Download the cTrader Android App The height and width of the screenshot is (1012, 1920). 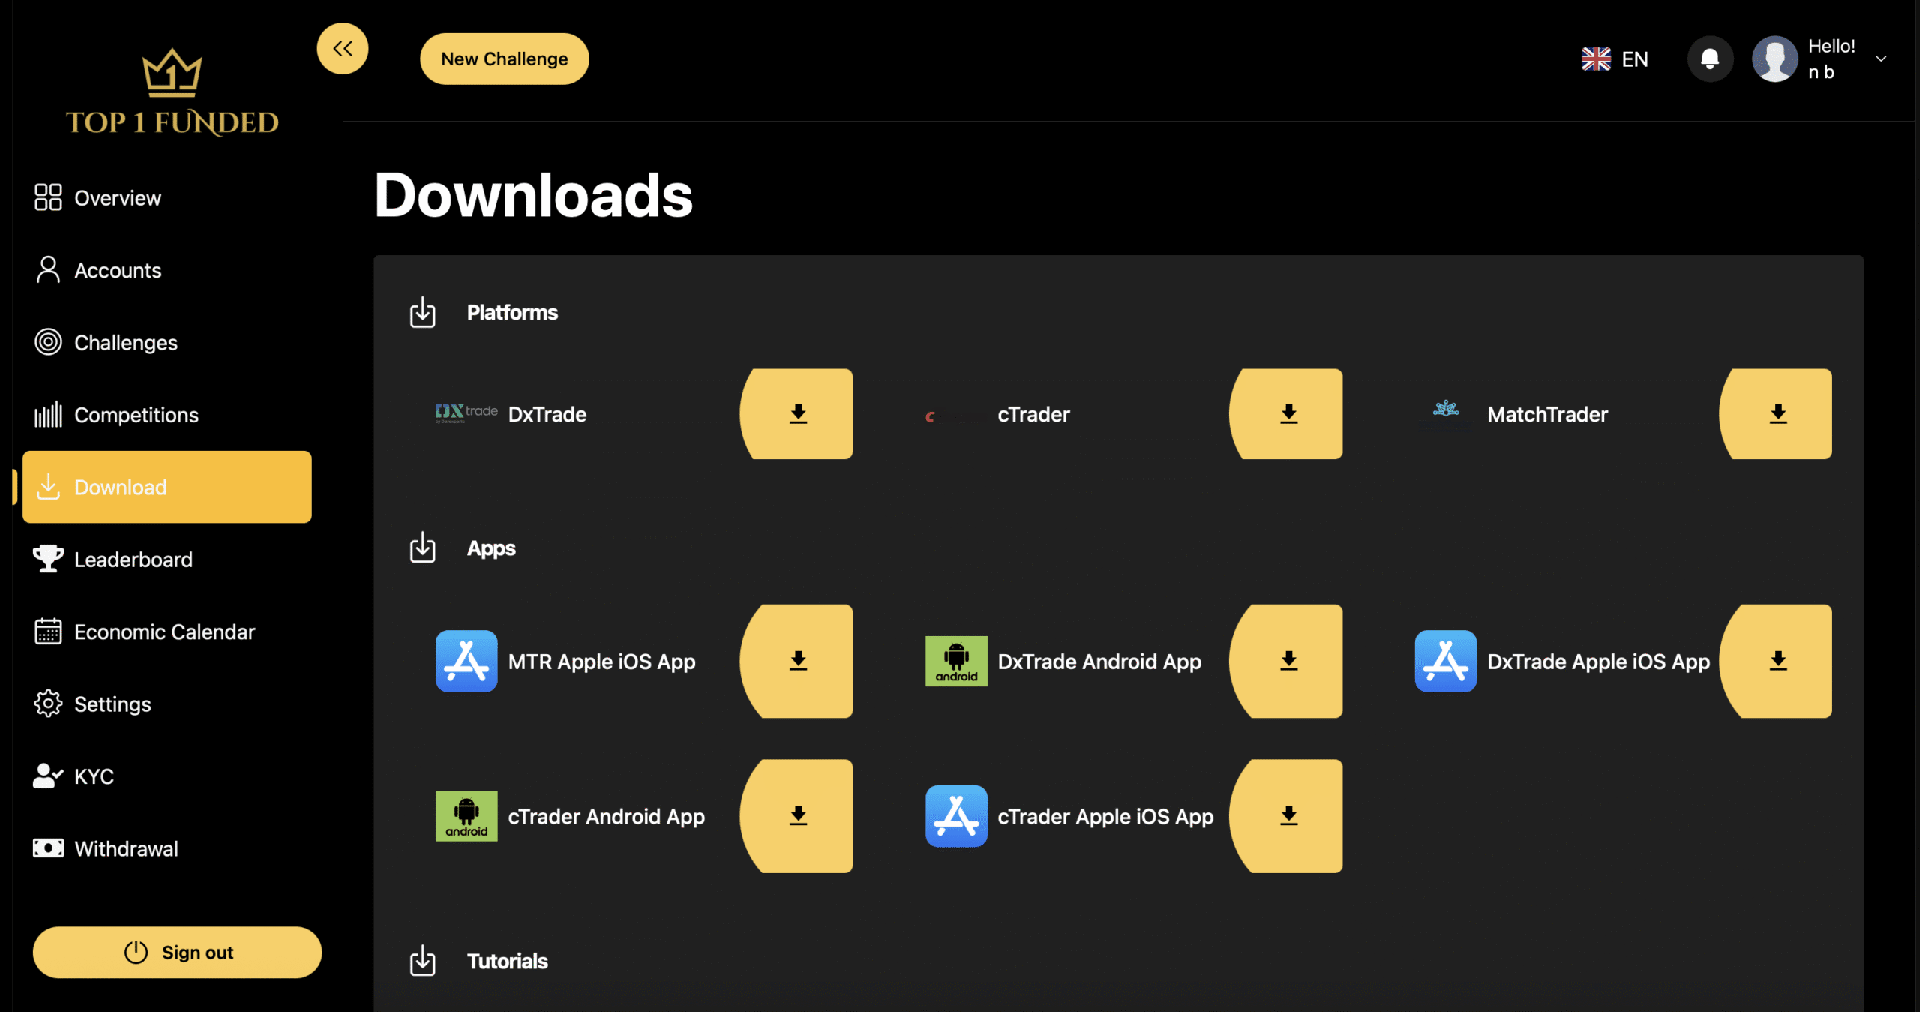pyautogui.click(x=797, y=816)
